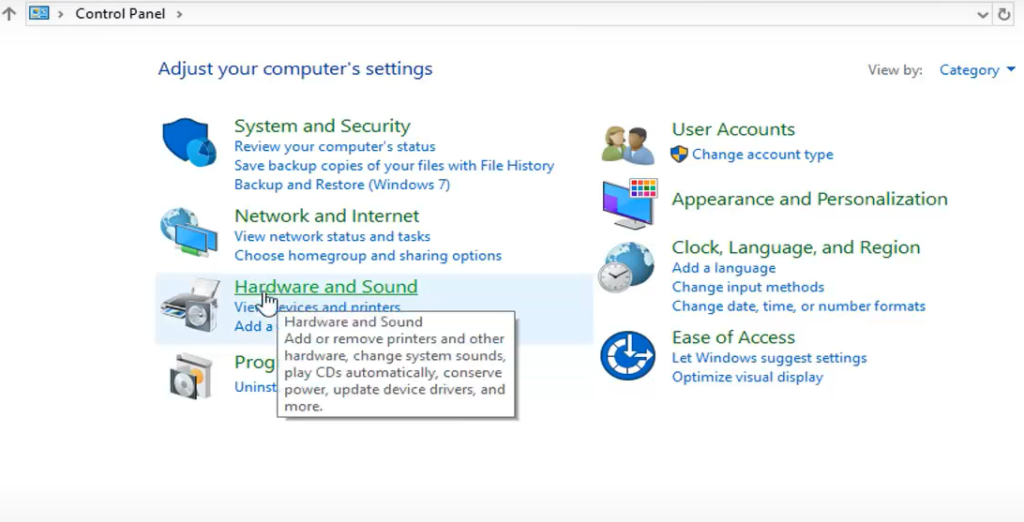Refresh the Control Panel view
Image resolution: width=1024 pixels, height=522 pixels.
click(x=1004, y=14)
